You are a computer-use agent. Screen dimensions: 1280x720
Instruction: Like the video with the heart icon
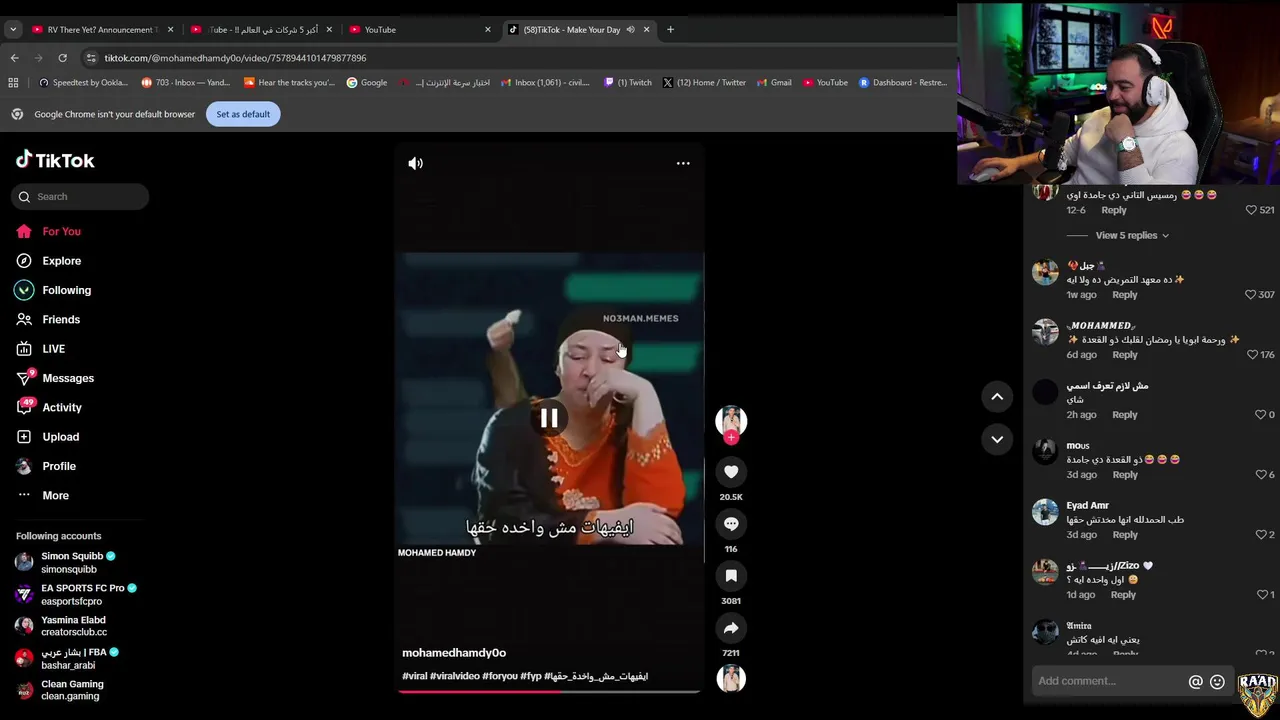coord(731,472)
